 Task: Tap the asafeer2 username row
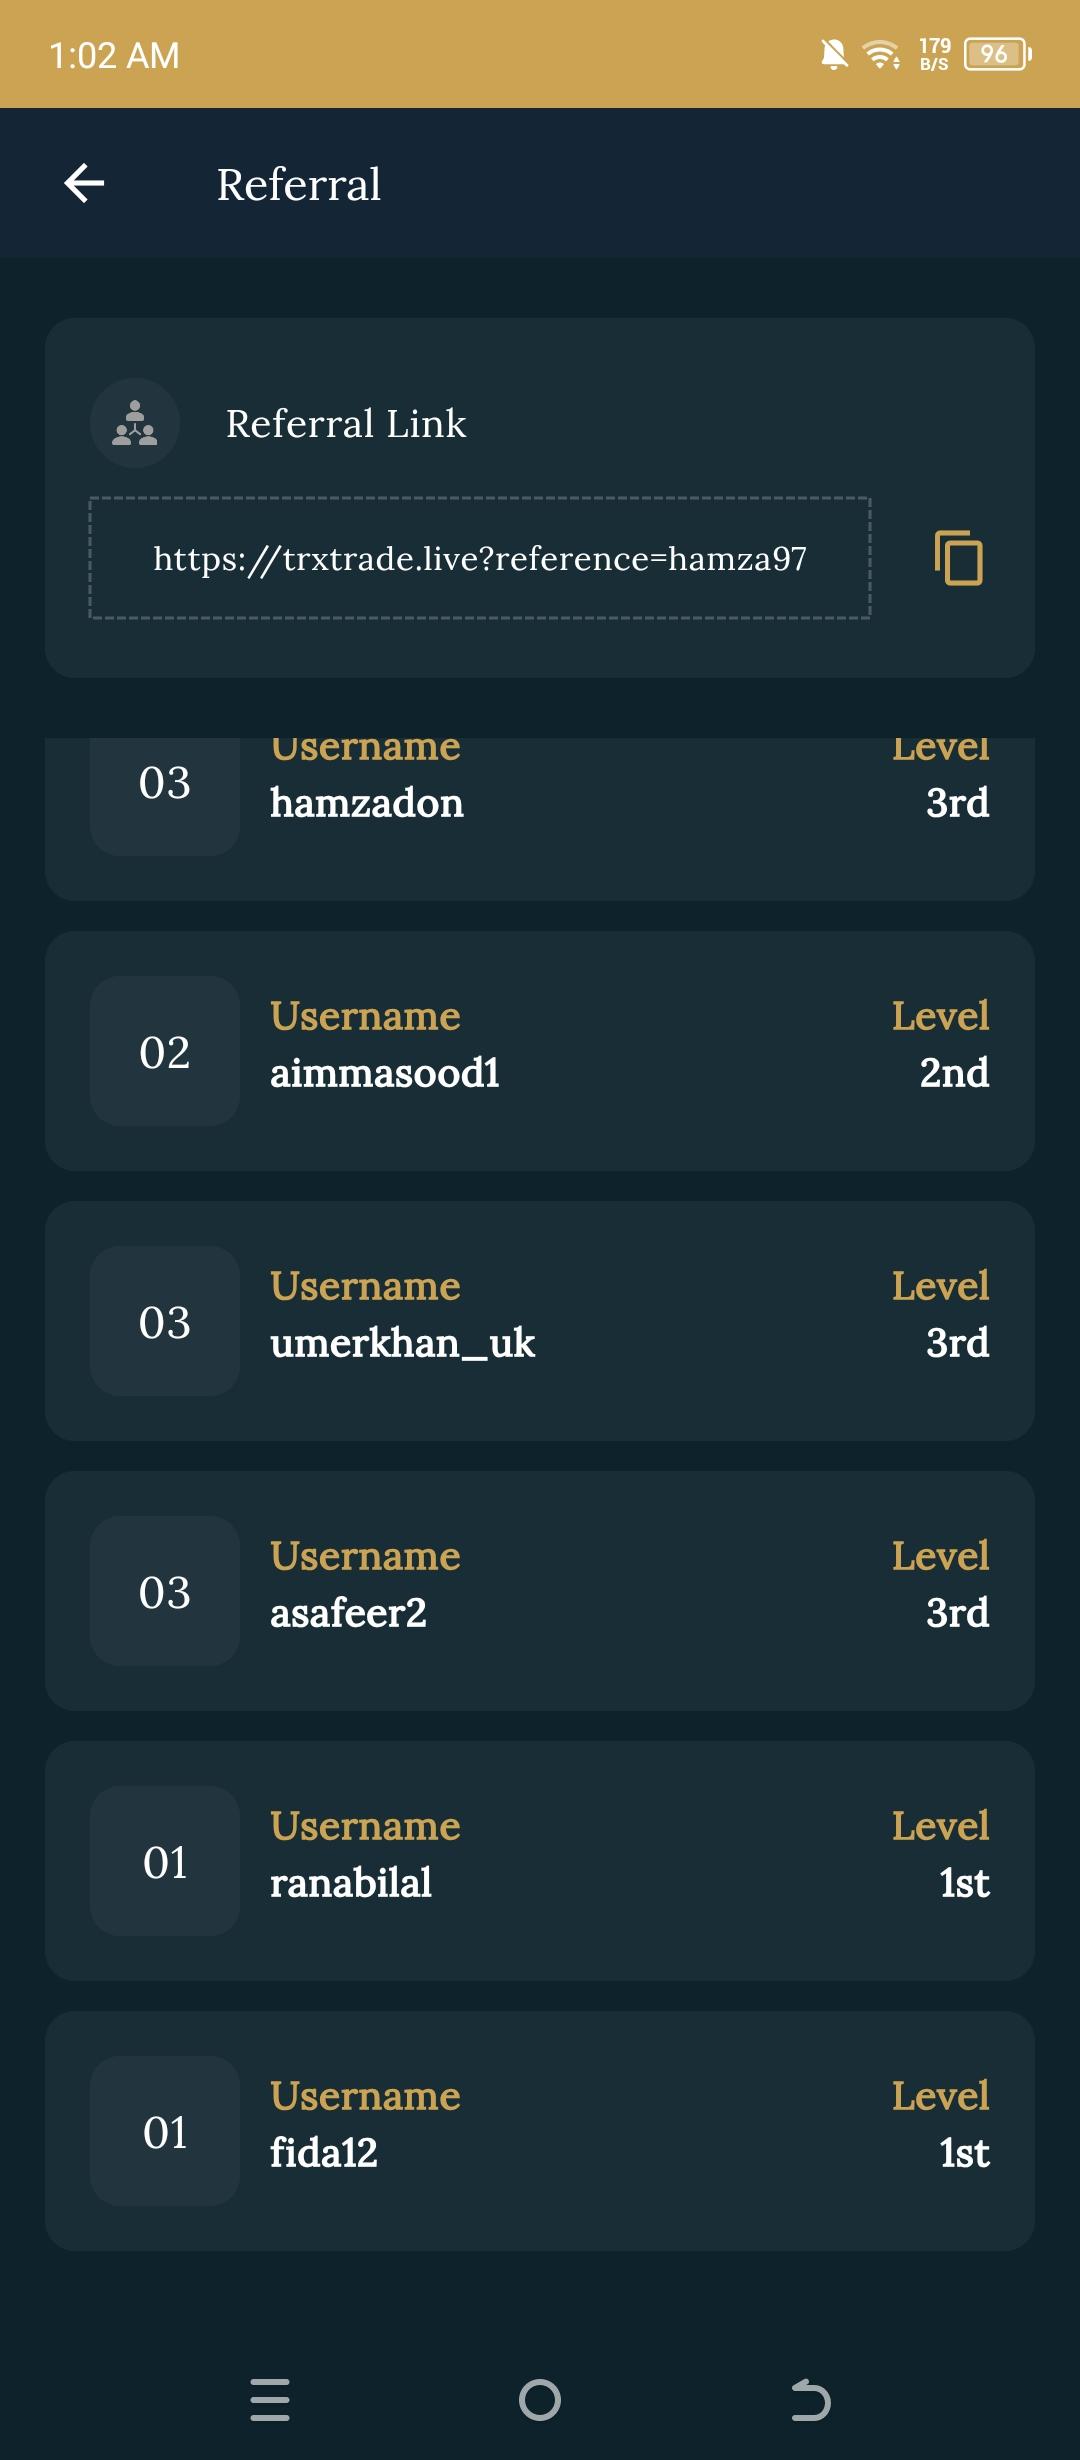[540, 1590]
